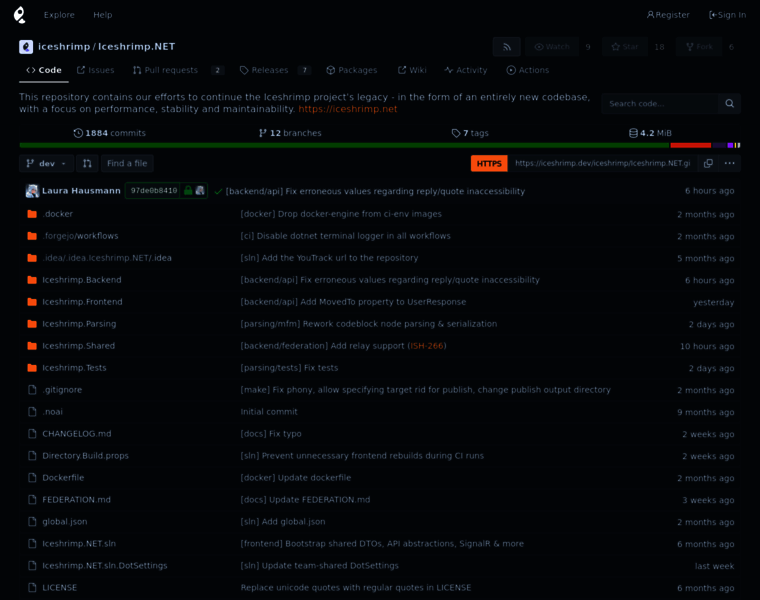Image resolution: width=760 pixels, height=600 pixels.
Task: Switch to the Code tab
Action: coord(44,70)
